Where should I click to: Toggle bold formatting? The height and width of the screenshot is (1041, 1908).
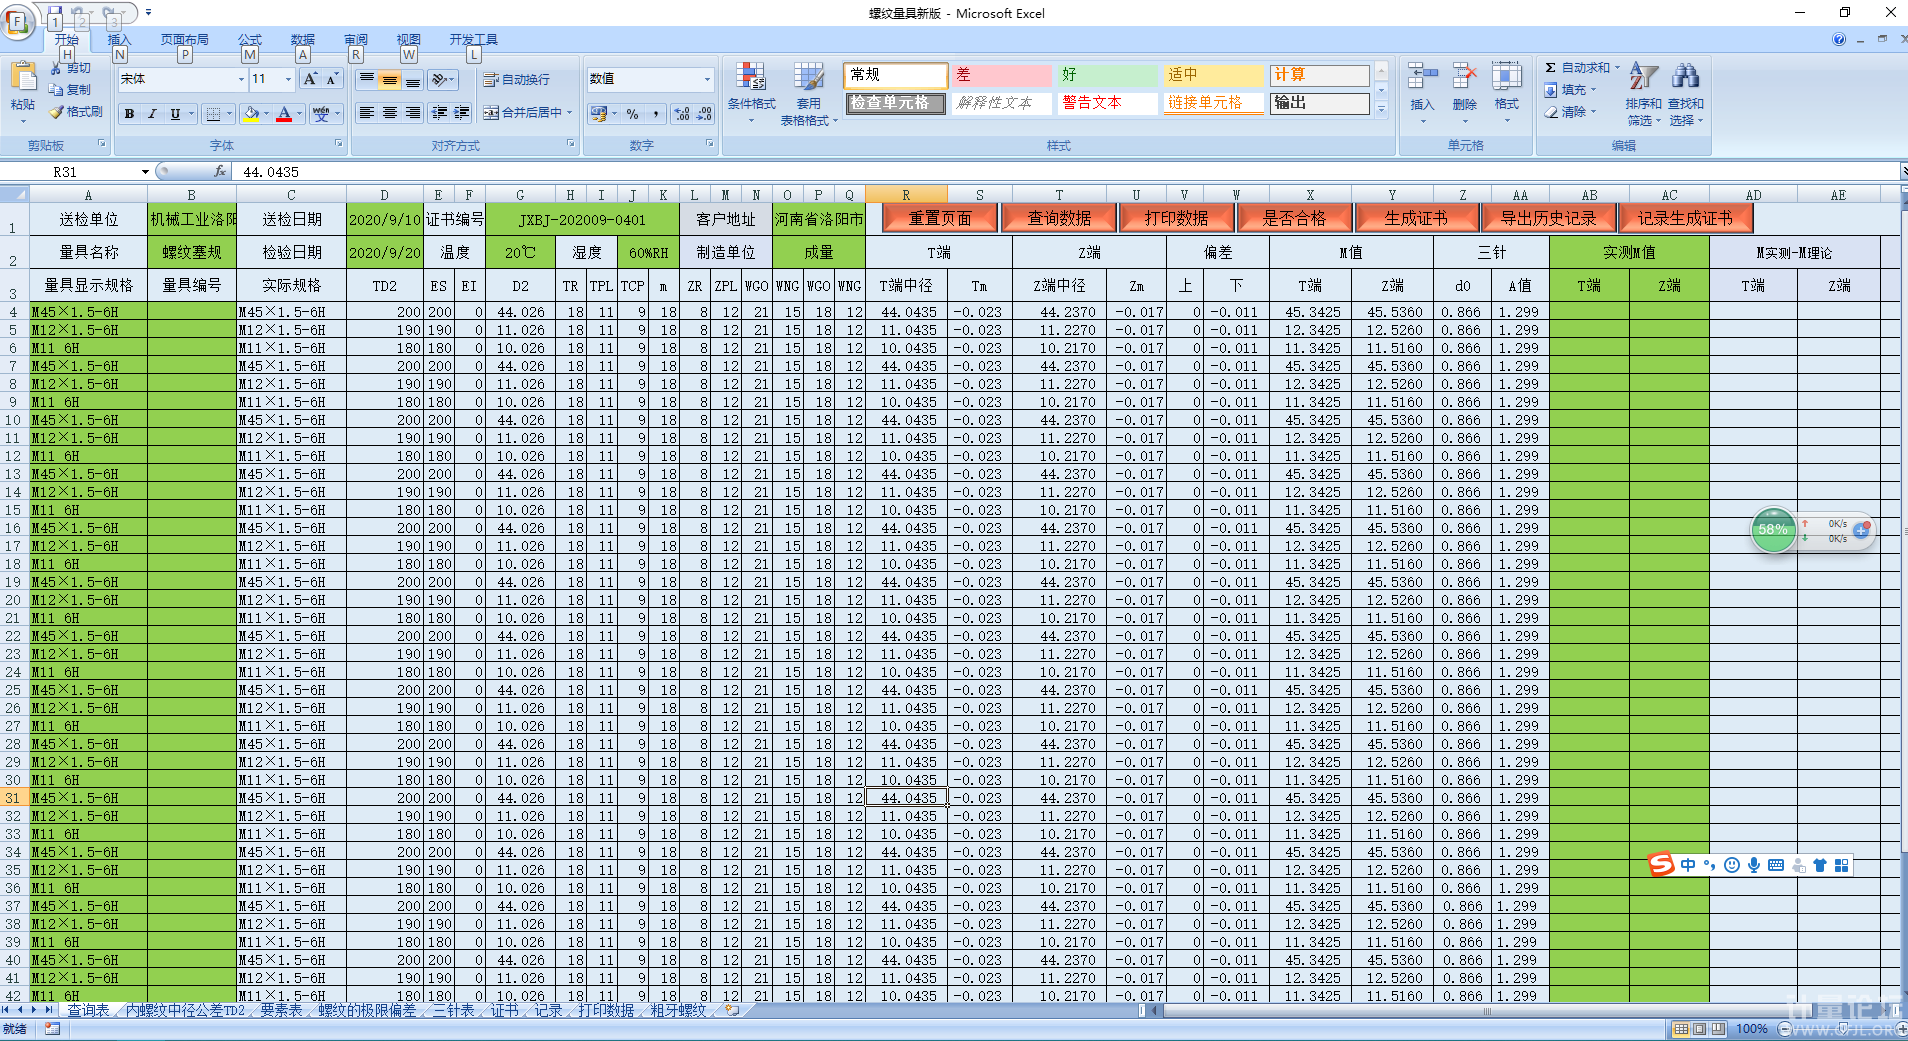[129, 114]
